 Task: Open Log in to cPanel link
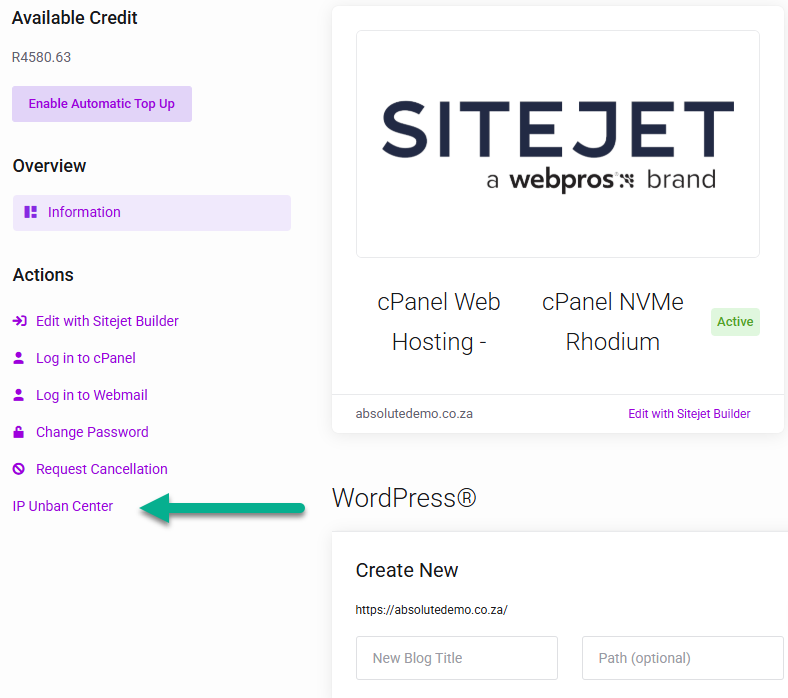click(85, 358)
